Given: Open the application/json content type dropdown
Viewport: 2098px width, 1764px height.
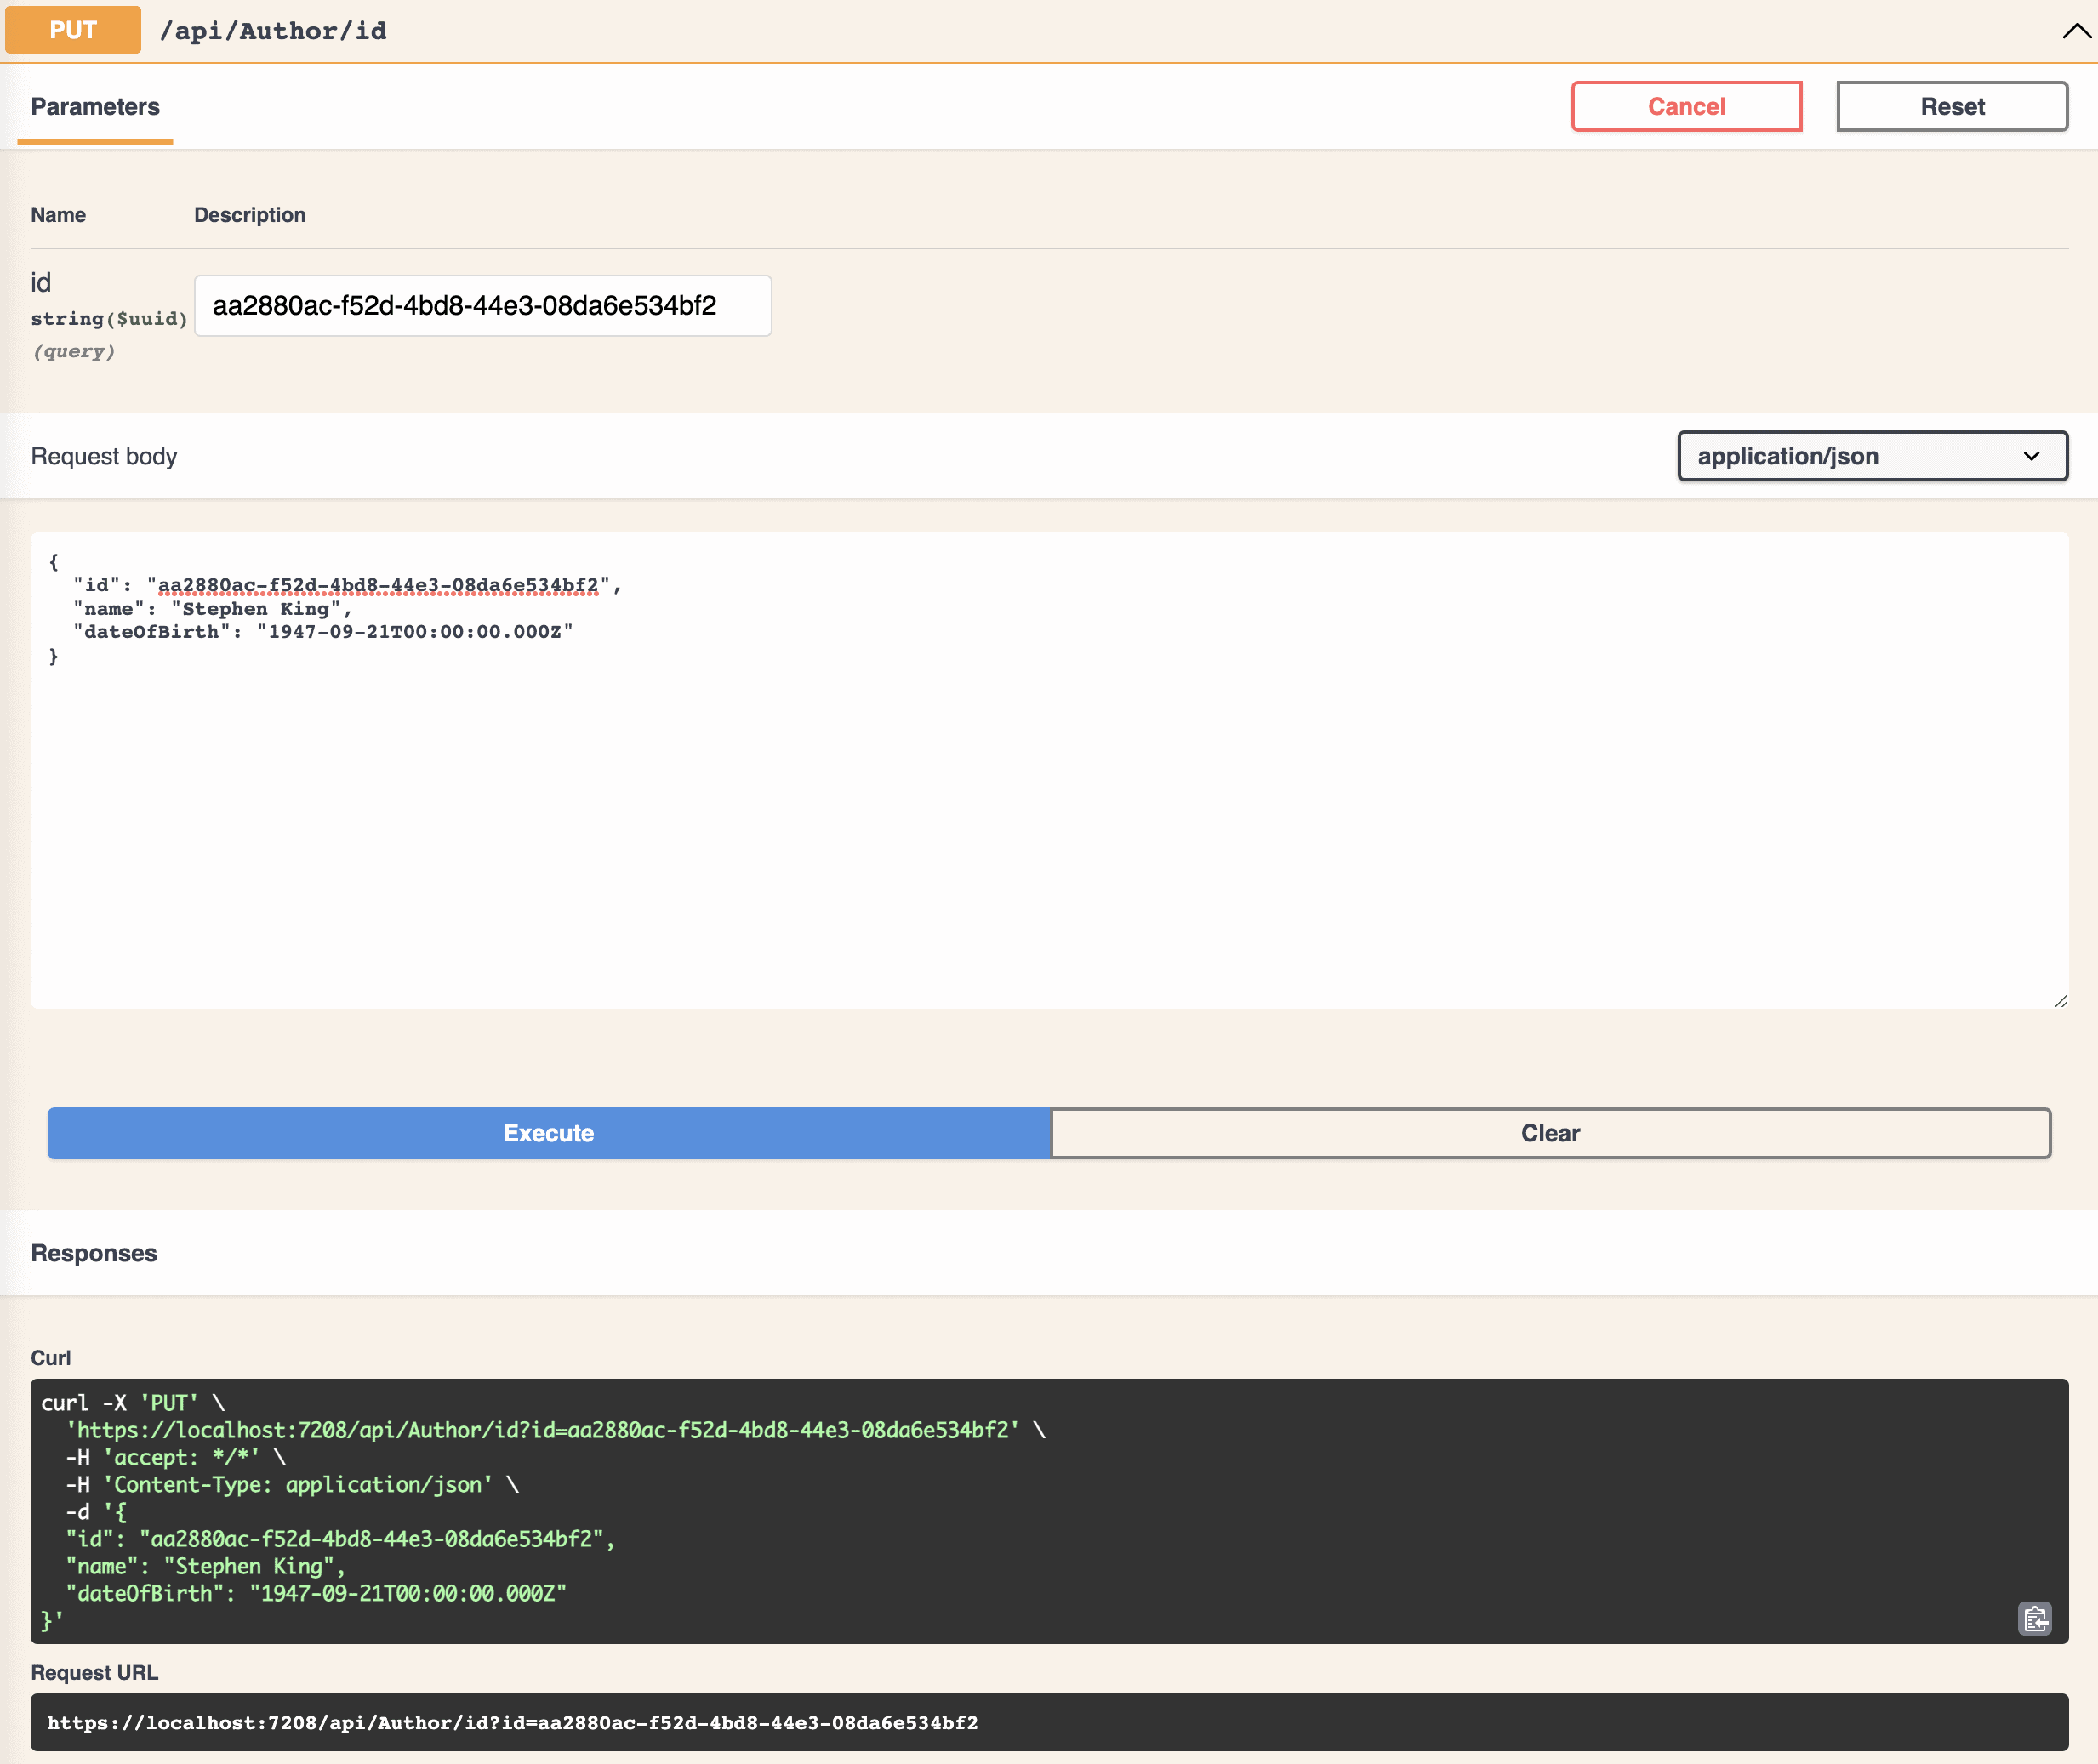Looking at the screenshot, I should (x=1872, y=456).
